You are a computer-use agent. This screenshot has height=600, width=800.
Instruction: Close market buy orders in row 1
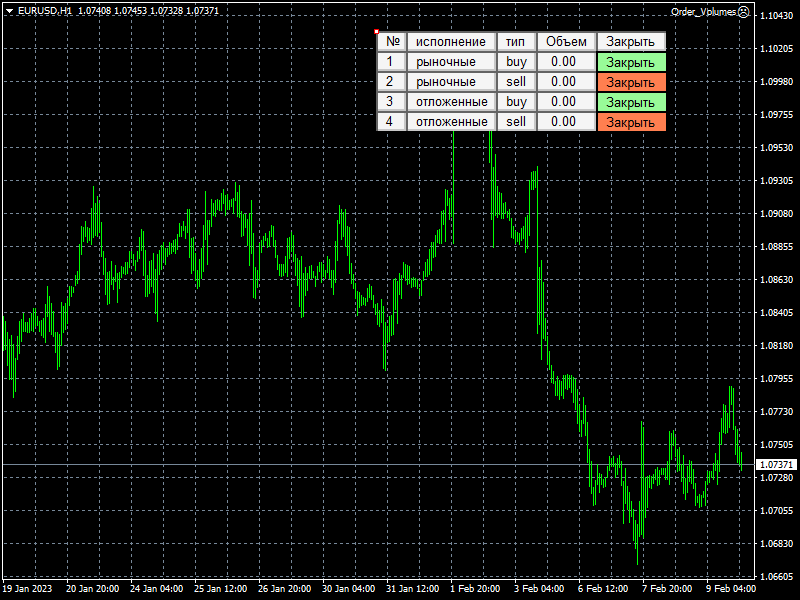coord(631,62)
